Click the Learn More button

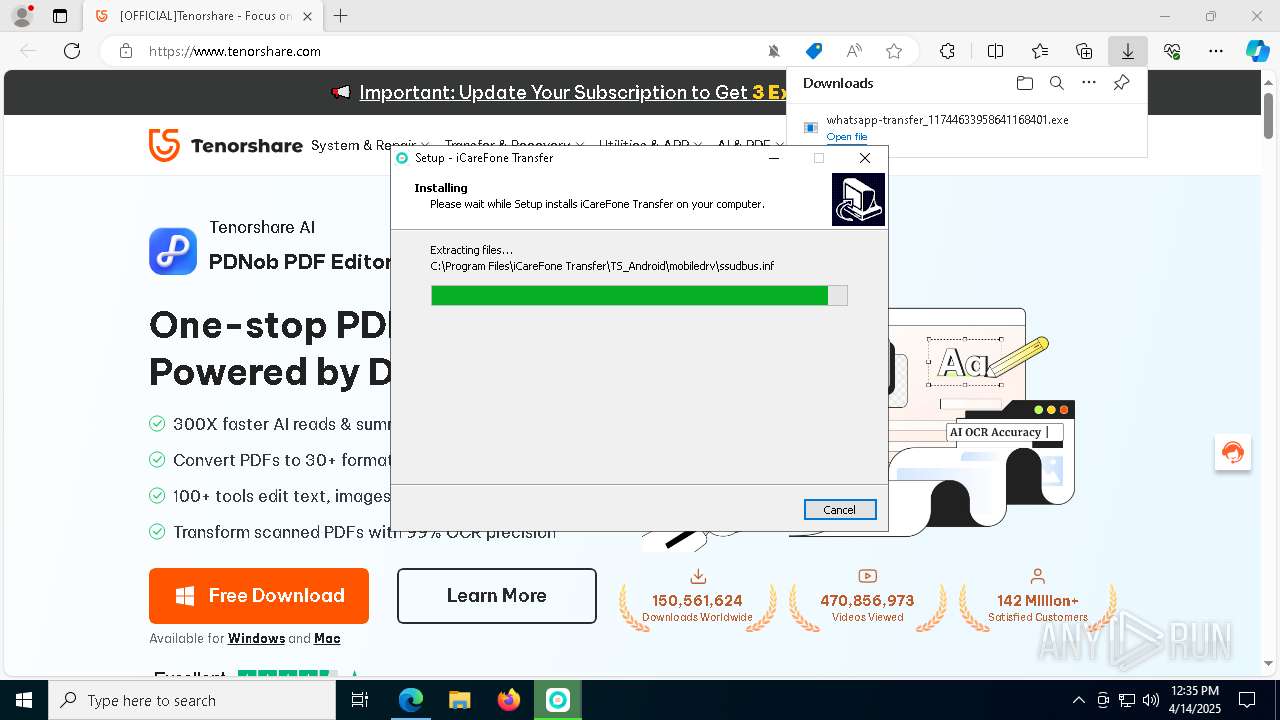click(x=497, y=596)
